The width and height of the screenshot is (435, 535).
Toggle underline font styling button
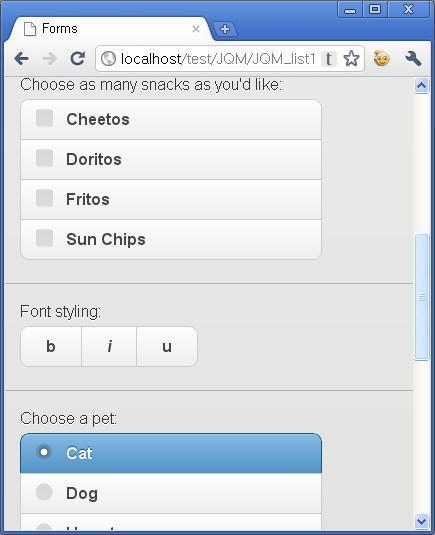[x=167, y=347]
